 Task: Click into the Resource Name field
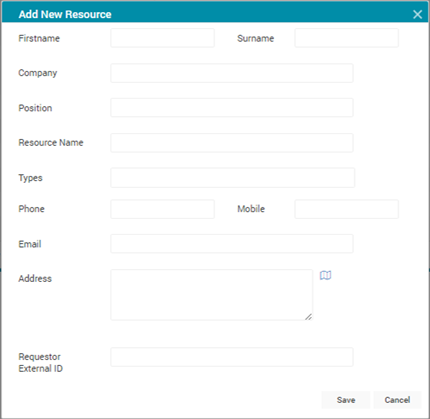point(232,143)
